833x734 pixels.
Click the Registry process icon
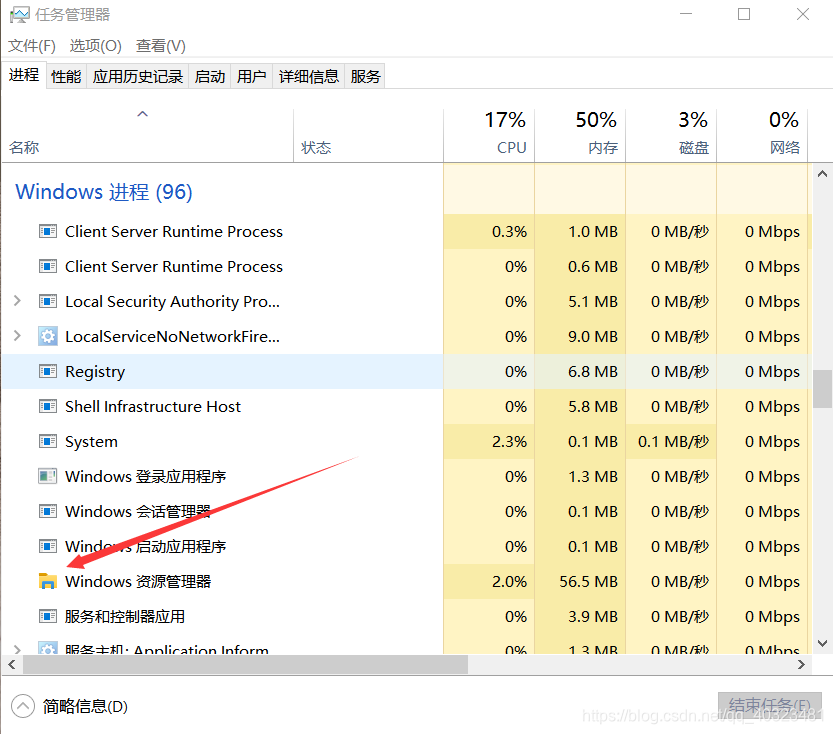click(48, 371)
